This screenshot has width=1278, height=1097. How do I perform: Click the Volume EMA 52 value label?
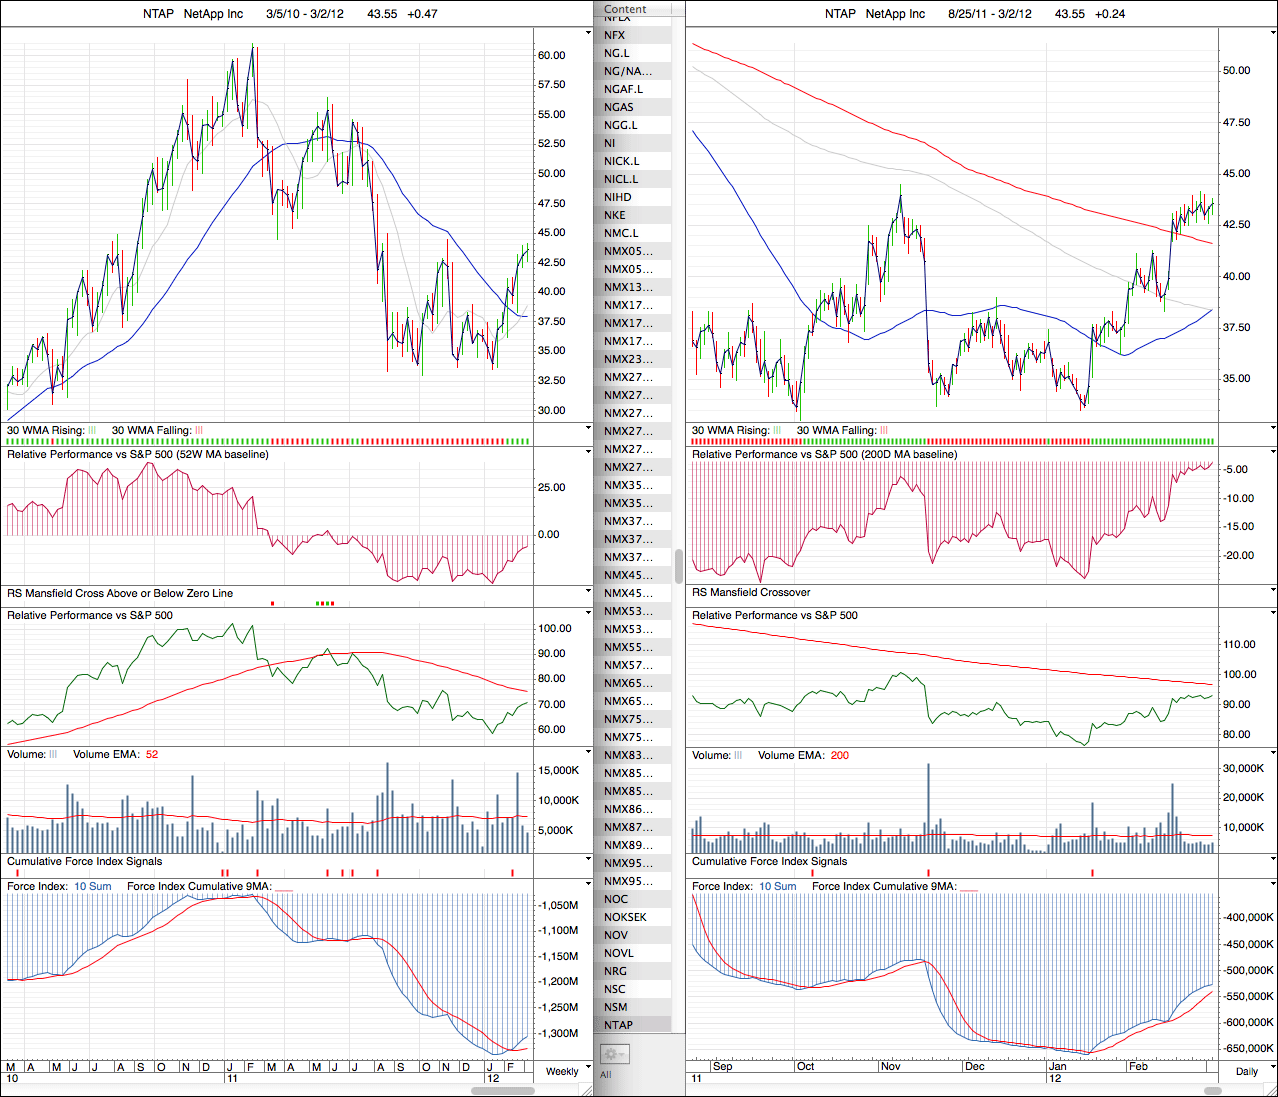coord(152,754)
